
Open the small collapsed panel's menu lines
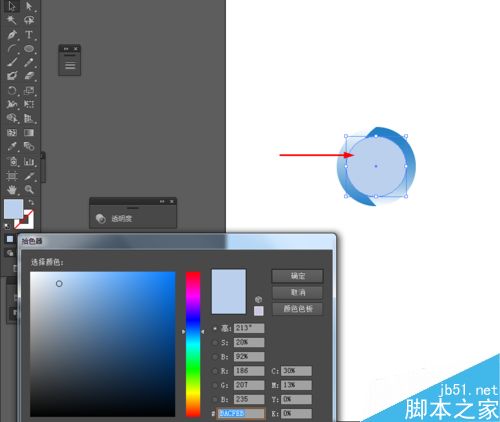coord(70,66)
